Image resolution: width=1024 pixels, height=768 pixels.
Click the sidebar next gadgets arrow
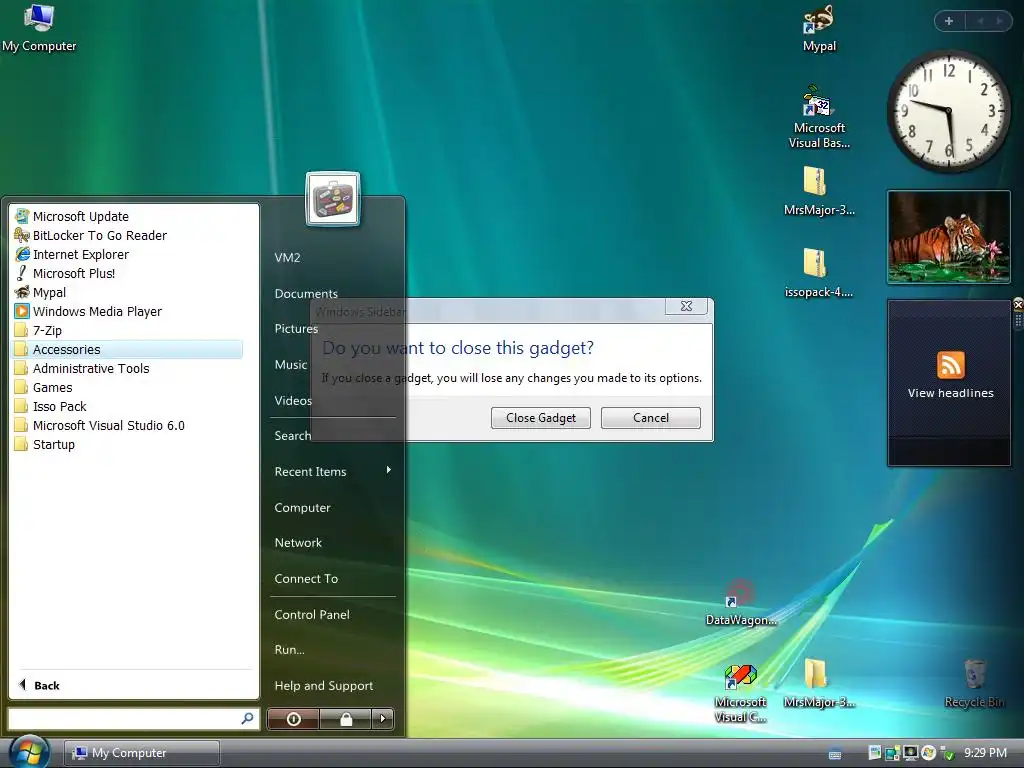point(999,21)
